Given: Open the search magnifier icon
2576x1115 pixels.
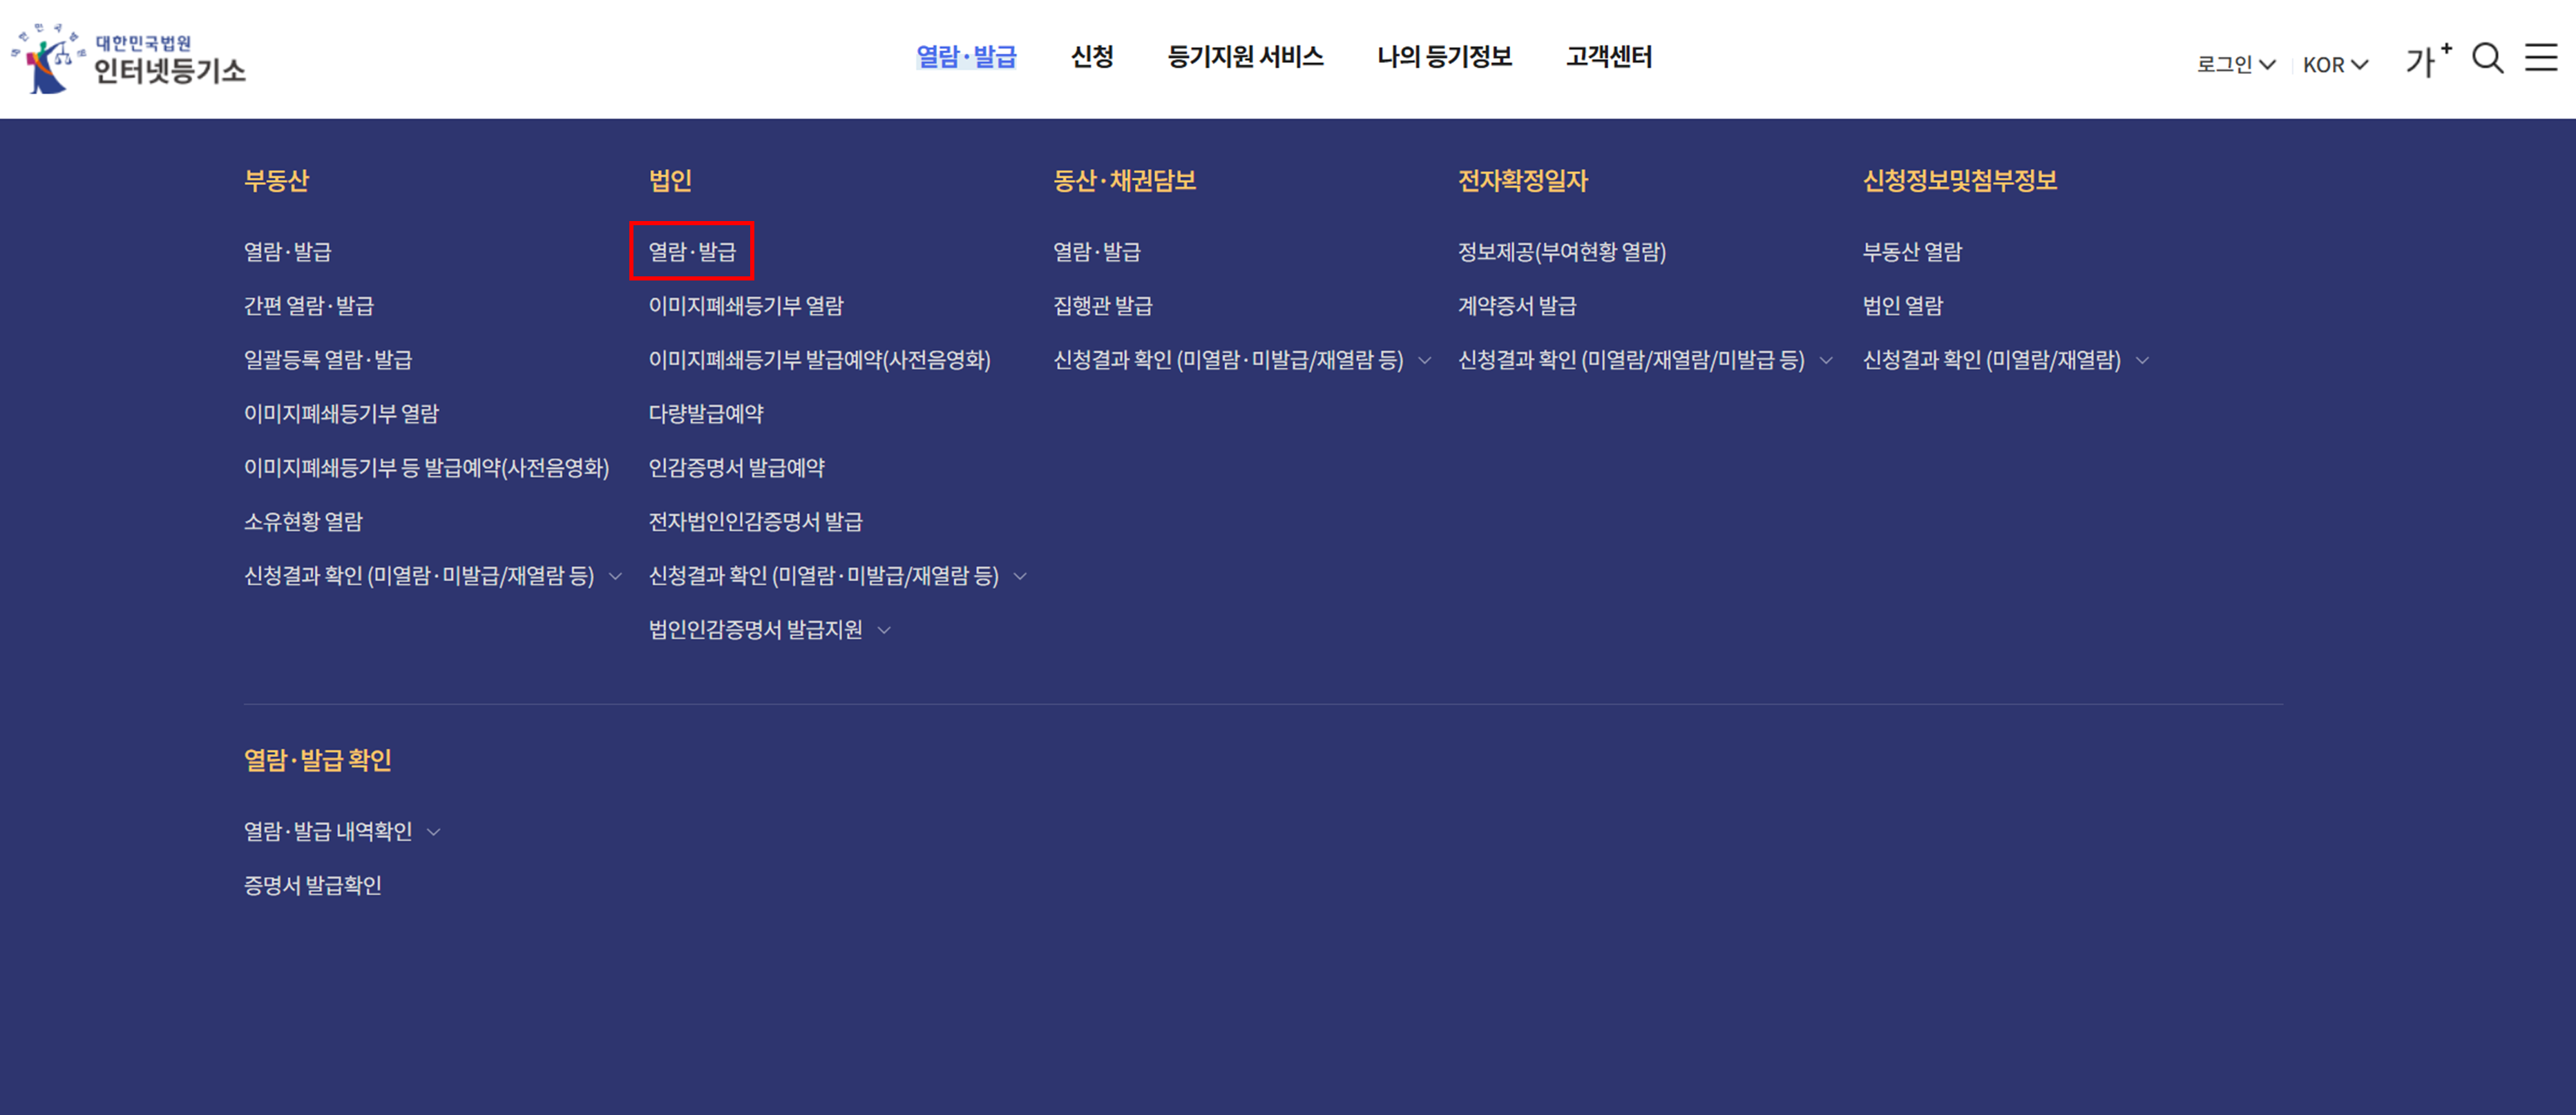Looking at the screenshot, I should tap(2487, 58).
